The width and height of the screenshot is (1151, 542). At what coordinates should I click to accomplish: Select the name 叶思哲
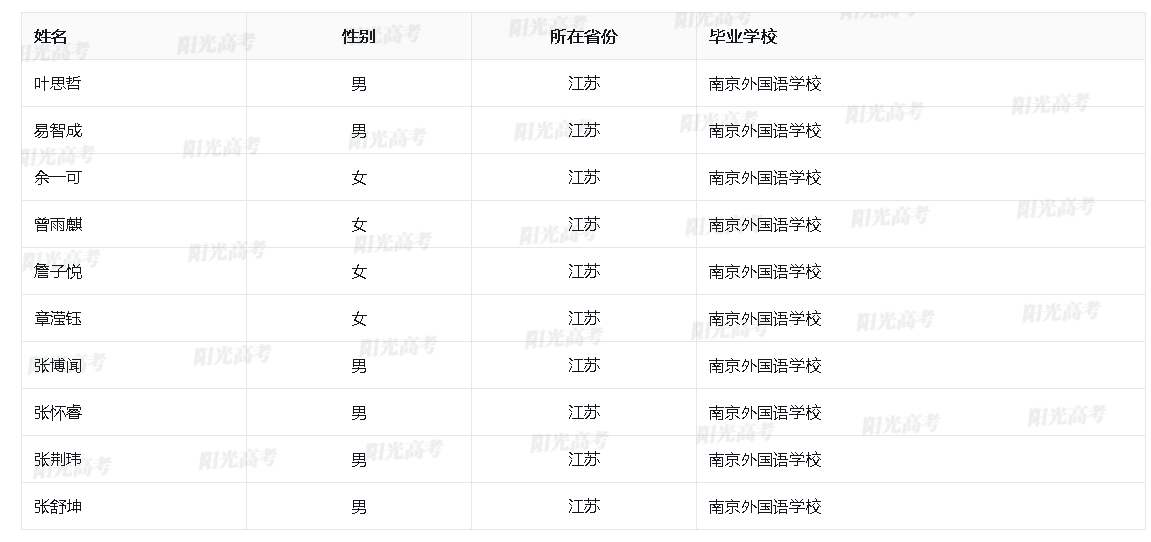coord(58,84)
